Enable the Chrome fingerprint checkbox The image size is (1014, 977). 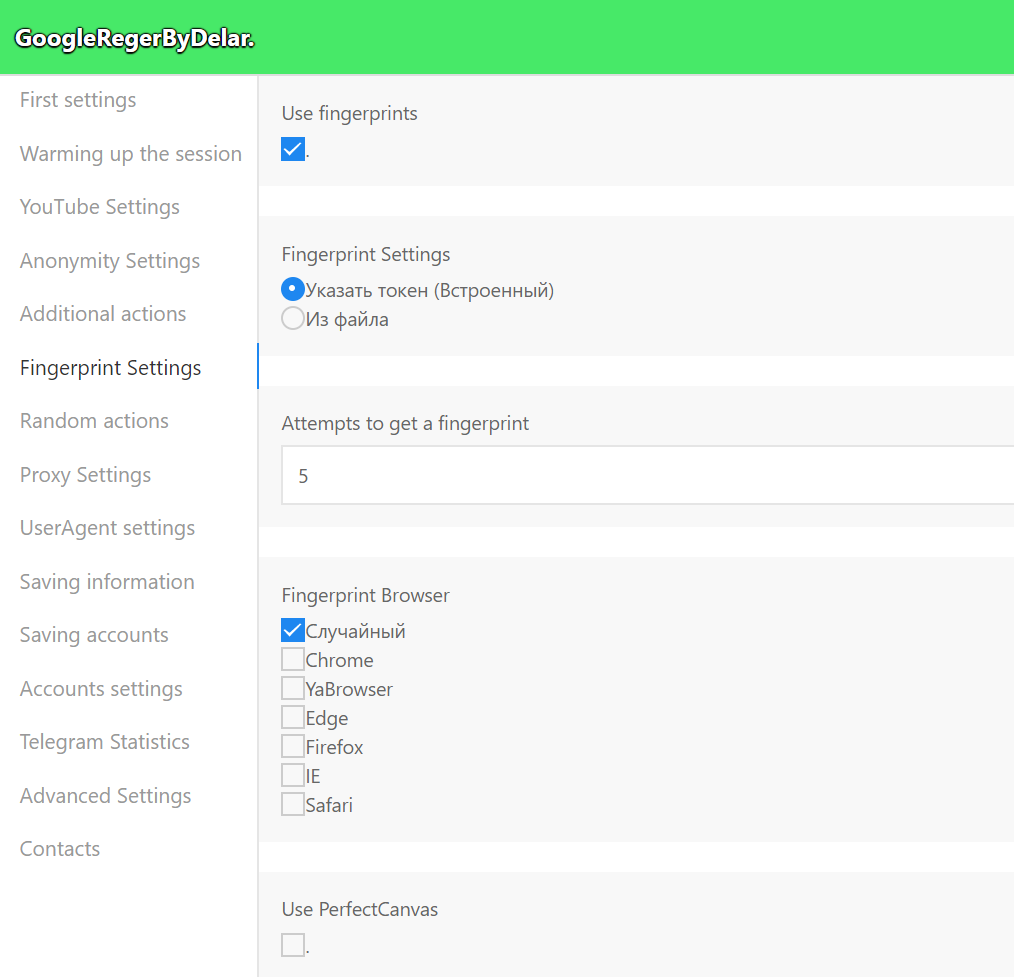click(293, 660)
